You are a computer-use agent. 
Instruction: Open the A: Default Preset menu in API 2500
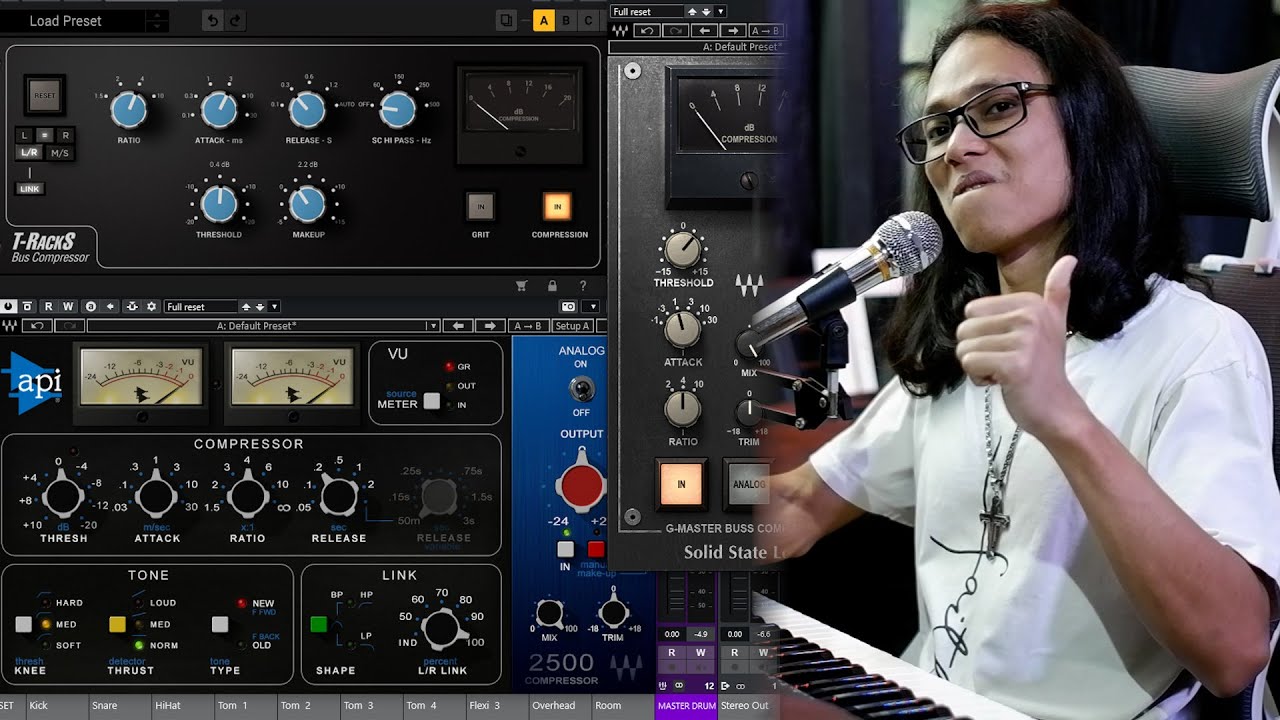click(x=263, y=325)
